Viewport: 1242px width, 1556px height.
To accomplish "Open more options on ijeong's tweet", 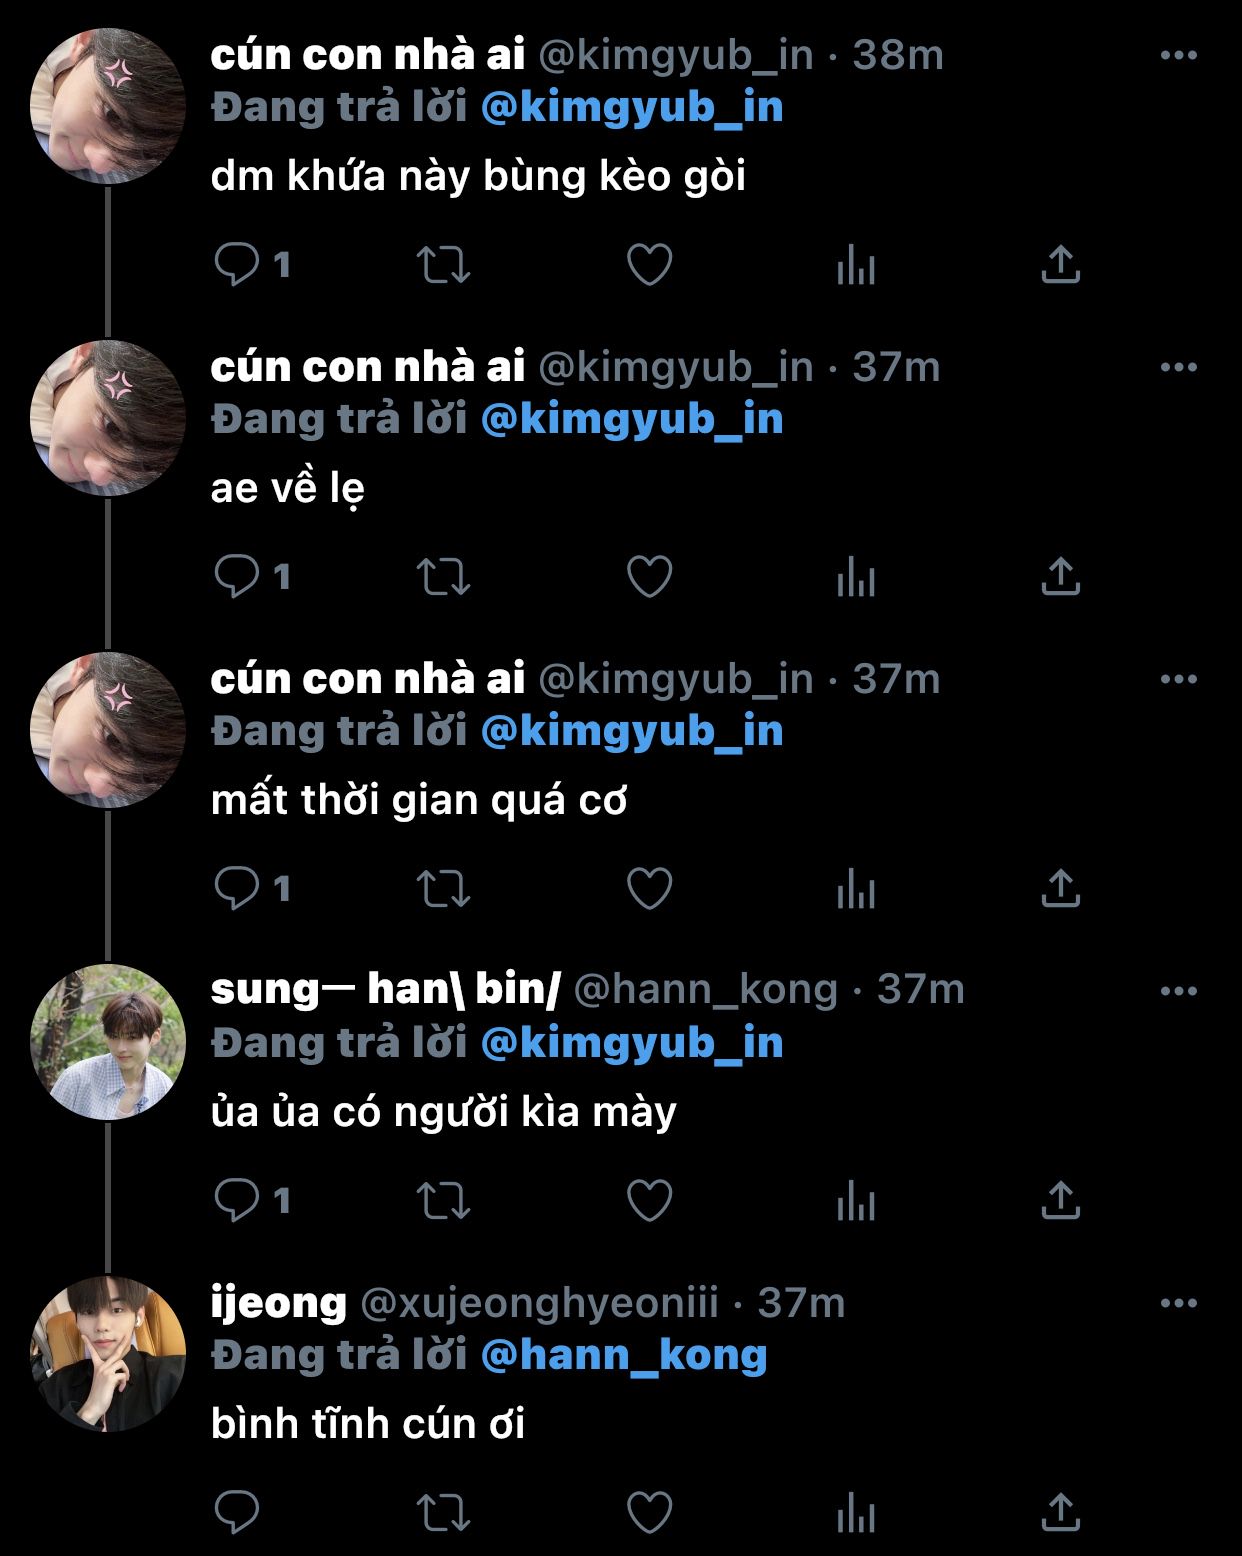I will (x=1178, y=1304).
